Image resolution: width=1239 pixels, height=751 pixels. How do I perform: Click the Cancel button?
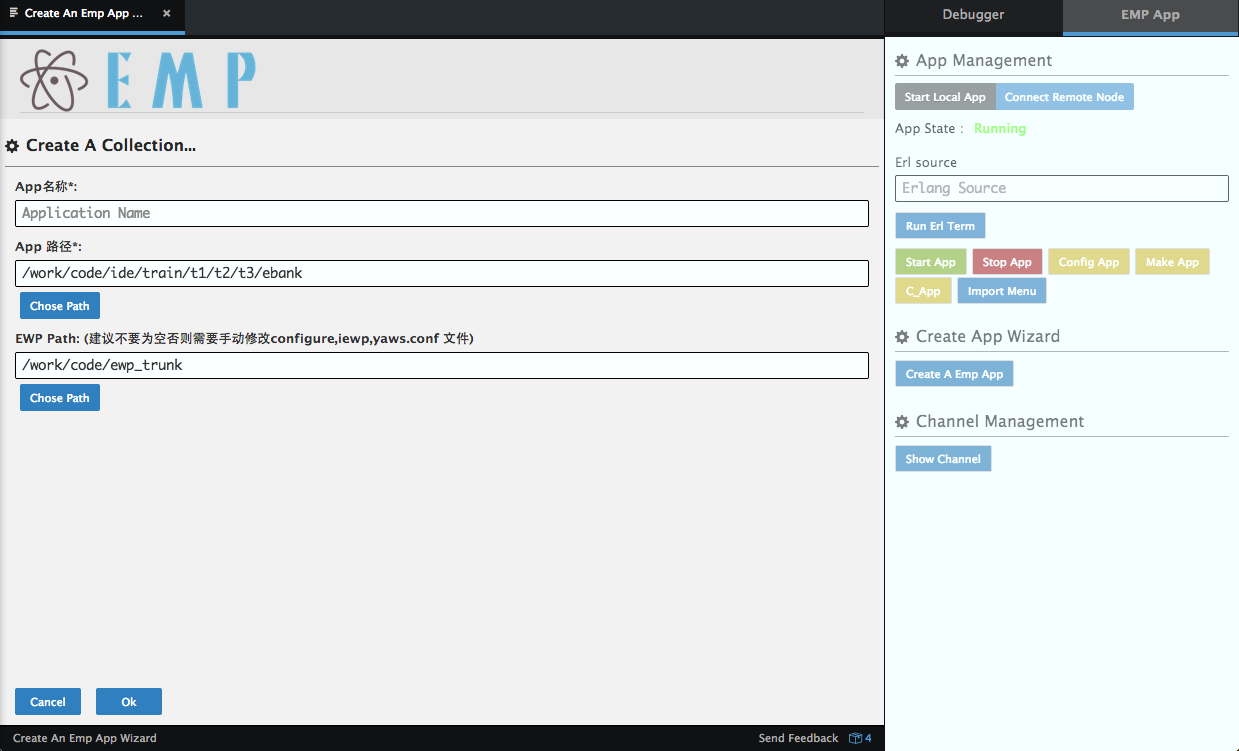click(48, 702)
